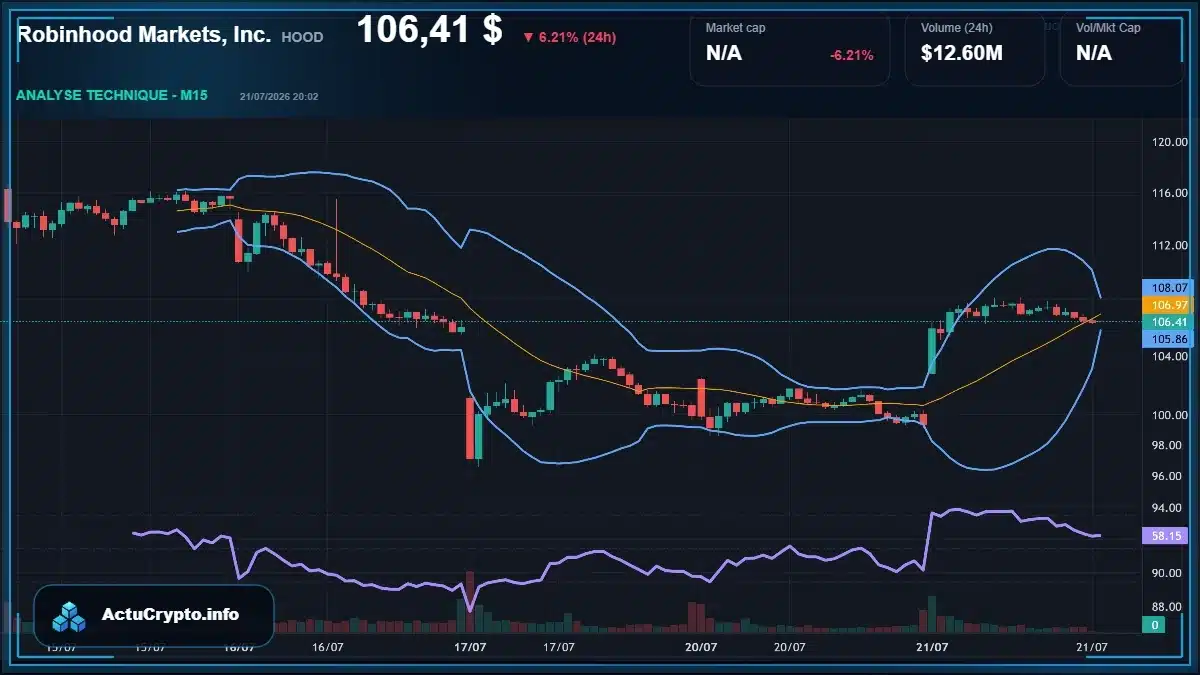Click the $12.60M volume value

[x=961, y=53]
